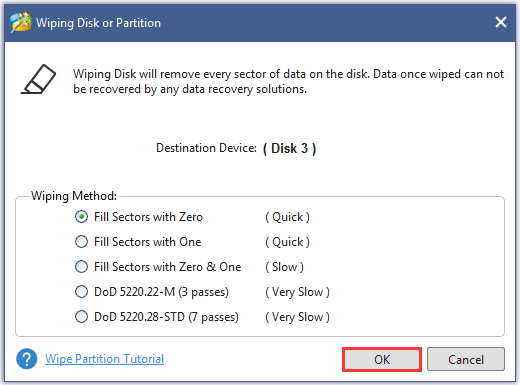Screen dimensions: 520x385
Task: Click the (Quick) label beside Fill Sectors with One
Action: pyautogui.click(x=287, y=242)
